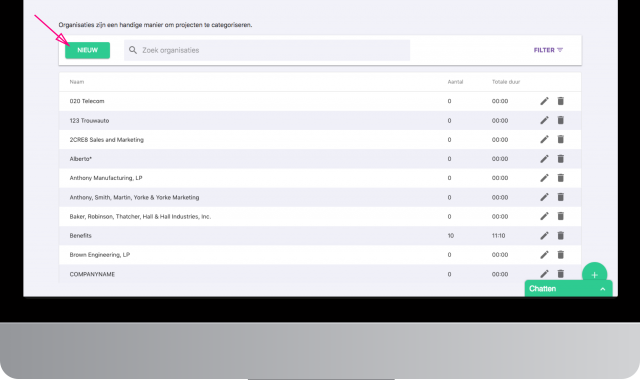Delete the Alberto* organisation

pos(561,158)
